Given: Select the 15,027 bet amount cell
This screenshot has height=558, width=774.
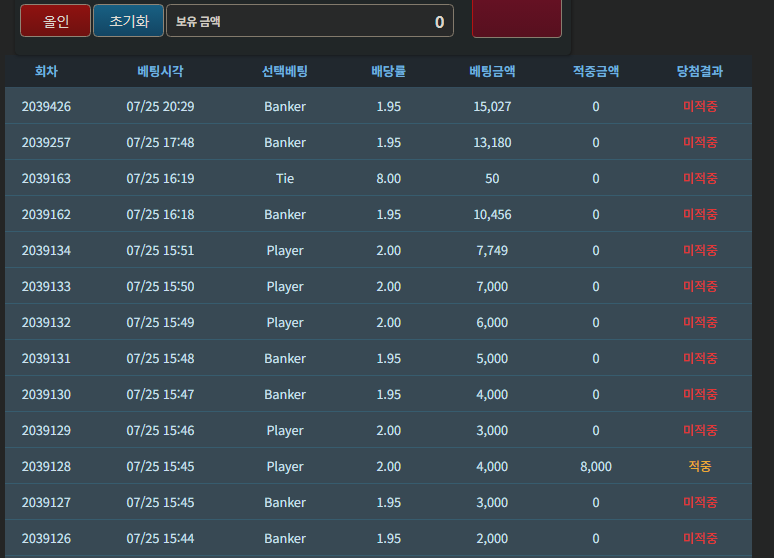Looking at the screenshot, I should [x=492, y=106].
